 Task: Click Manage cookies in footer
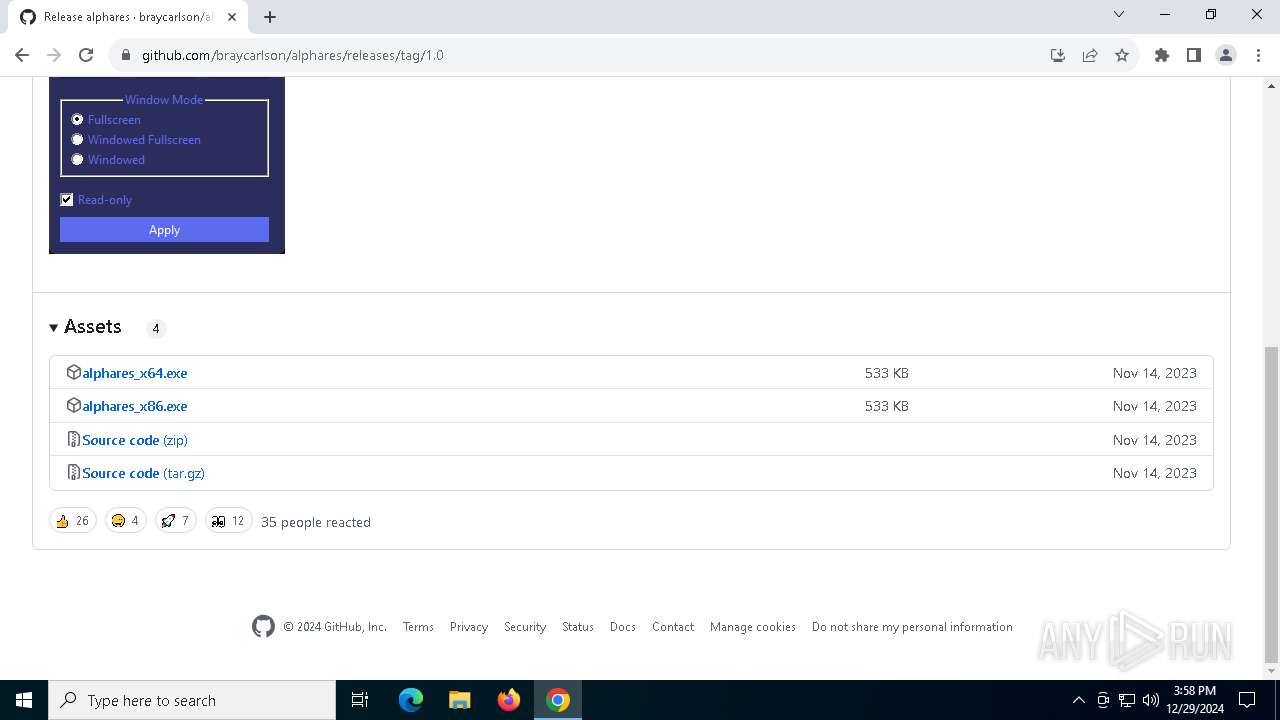click(753, 627)
